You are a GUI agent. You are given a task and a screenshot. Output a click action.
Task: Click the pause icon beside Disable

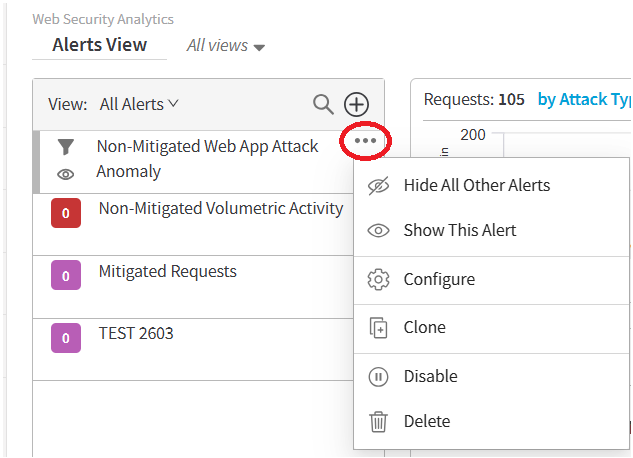point(378,377)
